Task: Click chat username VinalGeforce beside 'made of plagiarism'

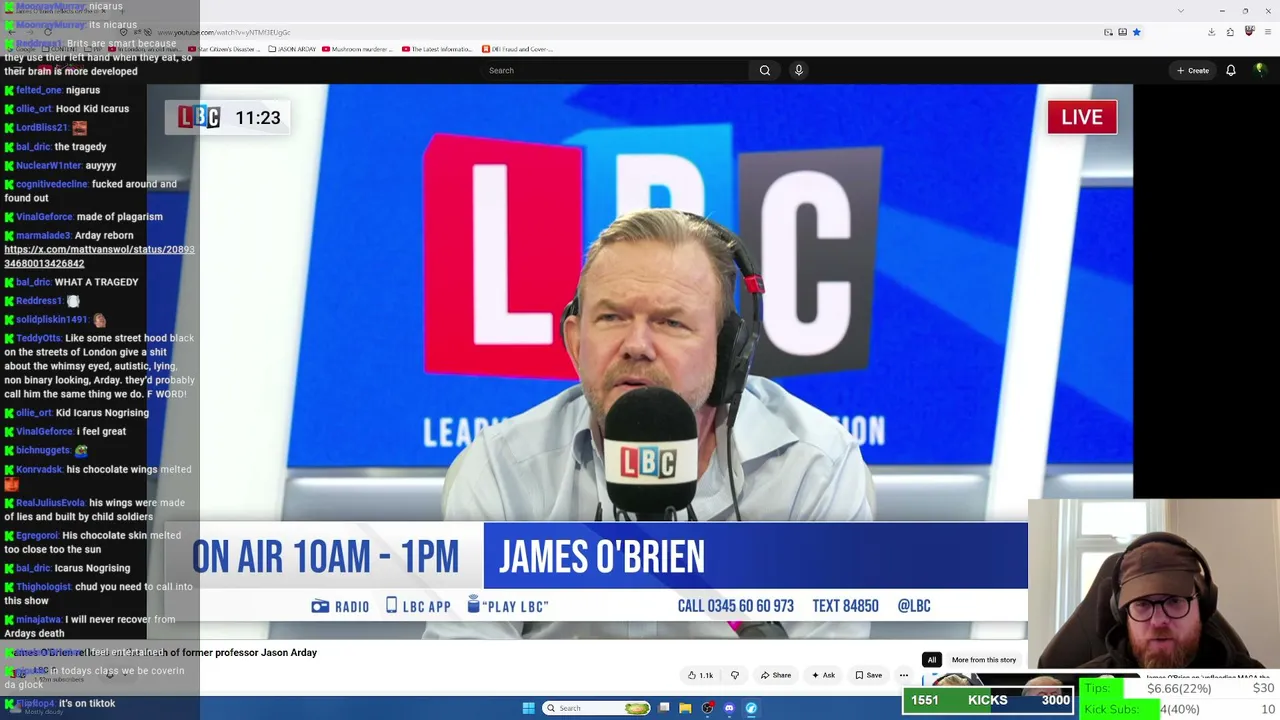Action: [x=44, y=217]
